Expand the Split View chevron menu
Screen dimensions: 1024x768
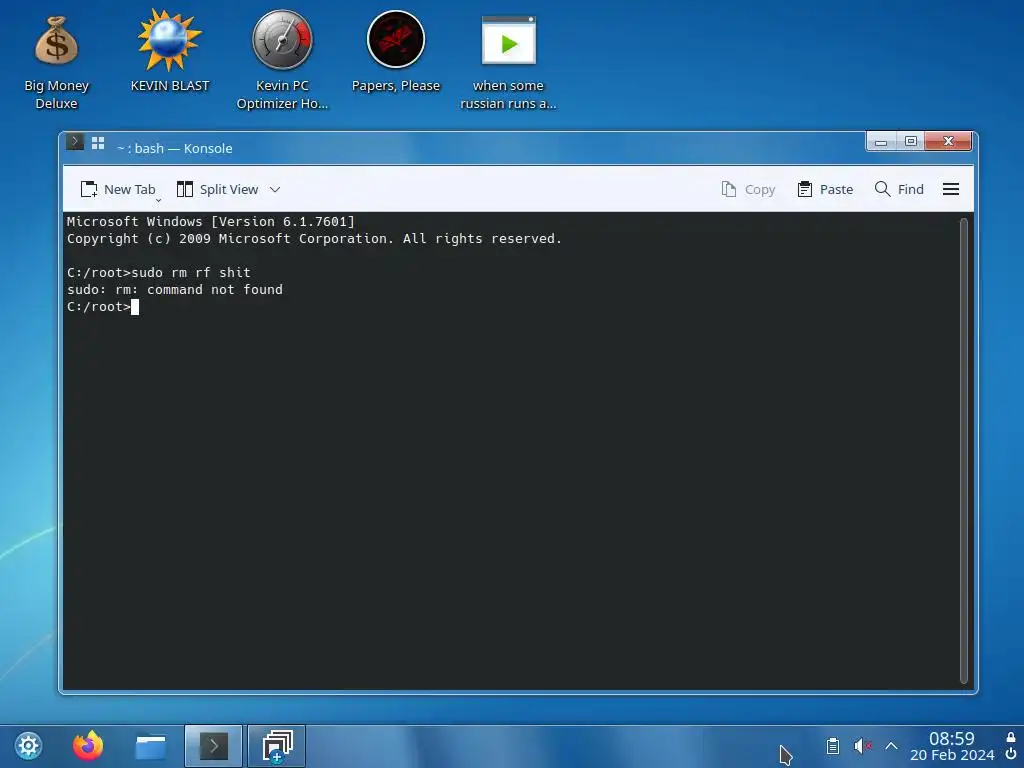[x=275, y=189]
